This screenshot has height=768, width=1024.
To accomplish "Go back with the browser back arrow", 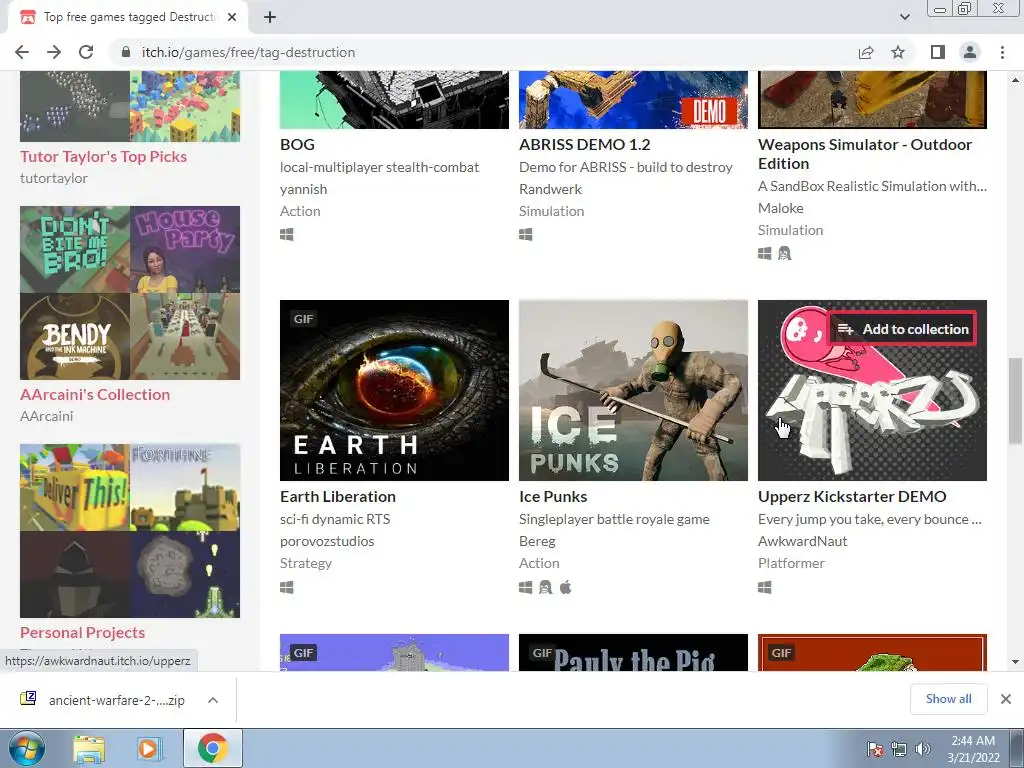I will tap(22, 52).
